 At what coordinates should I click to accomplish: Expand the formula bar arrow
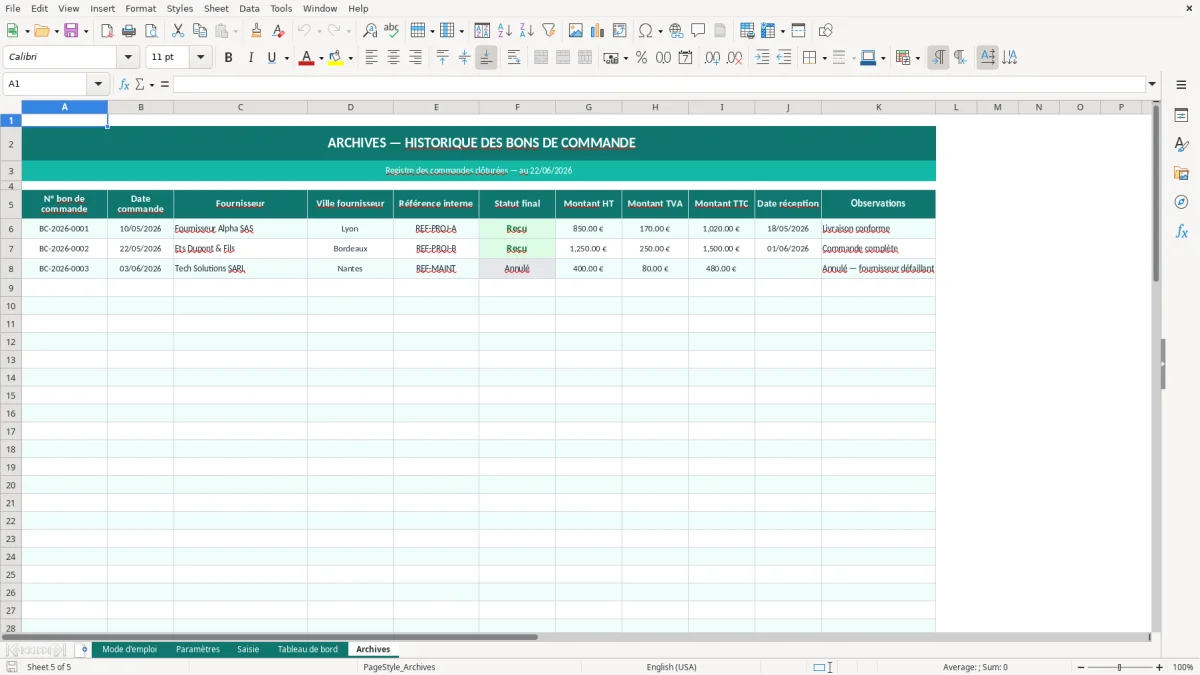(x=1152, y=84)
